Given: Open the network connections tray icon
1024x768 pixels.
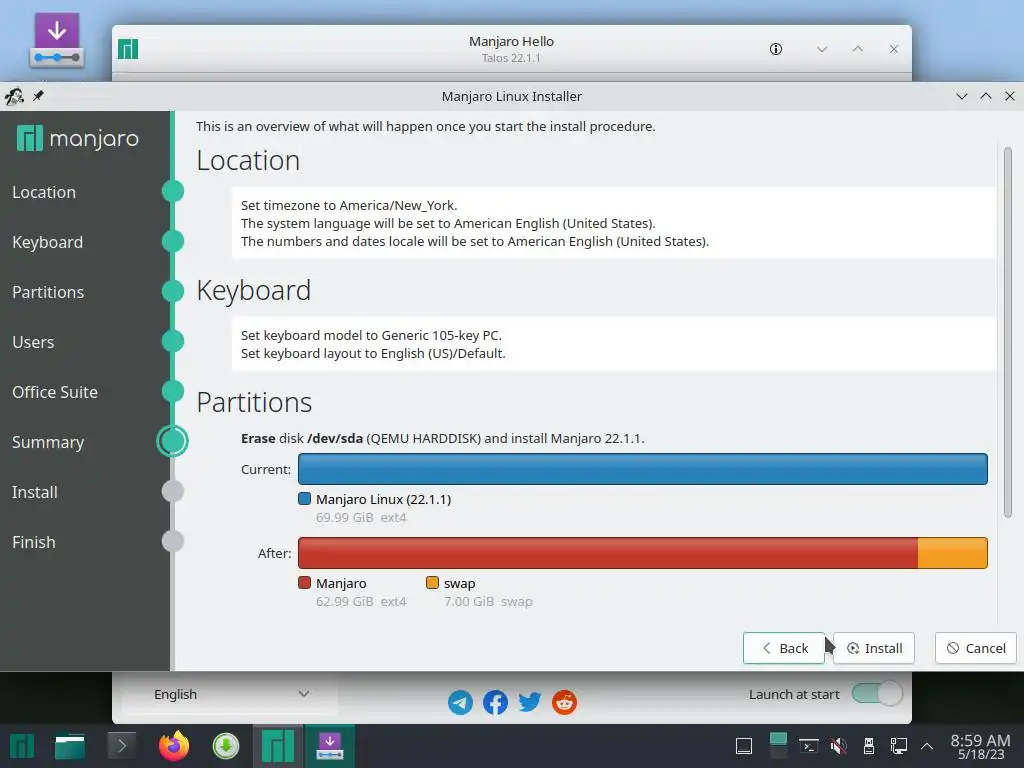Looking at the screenshot, I should [899, 746].
